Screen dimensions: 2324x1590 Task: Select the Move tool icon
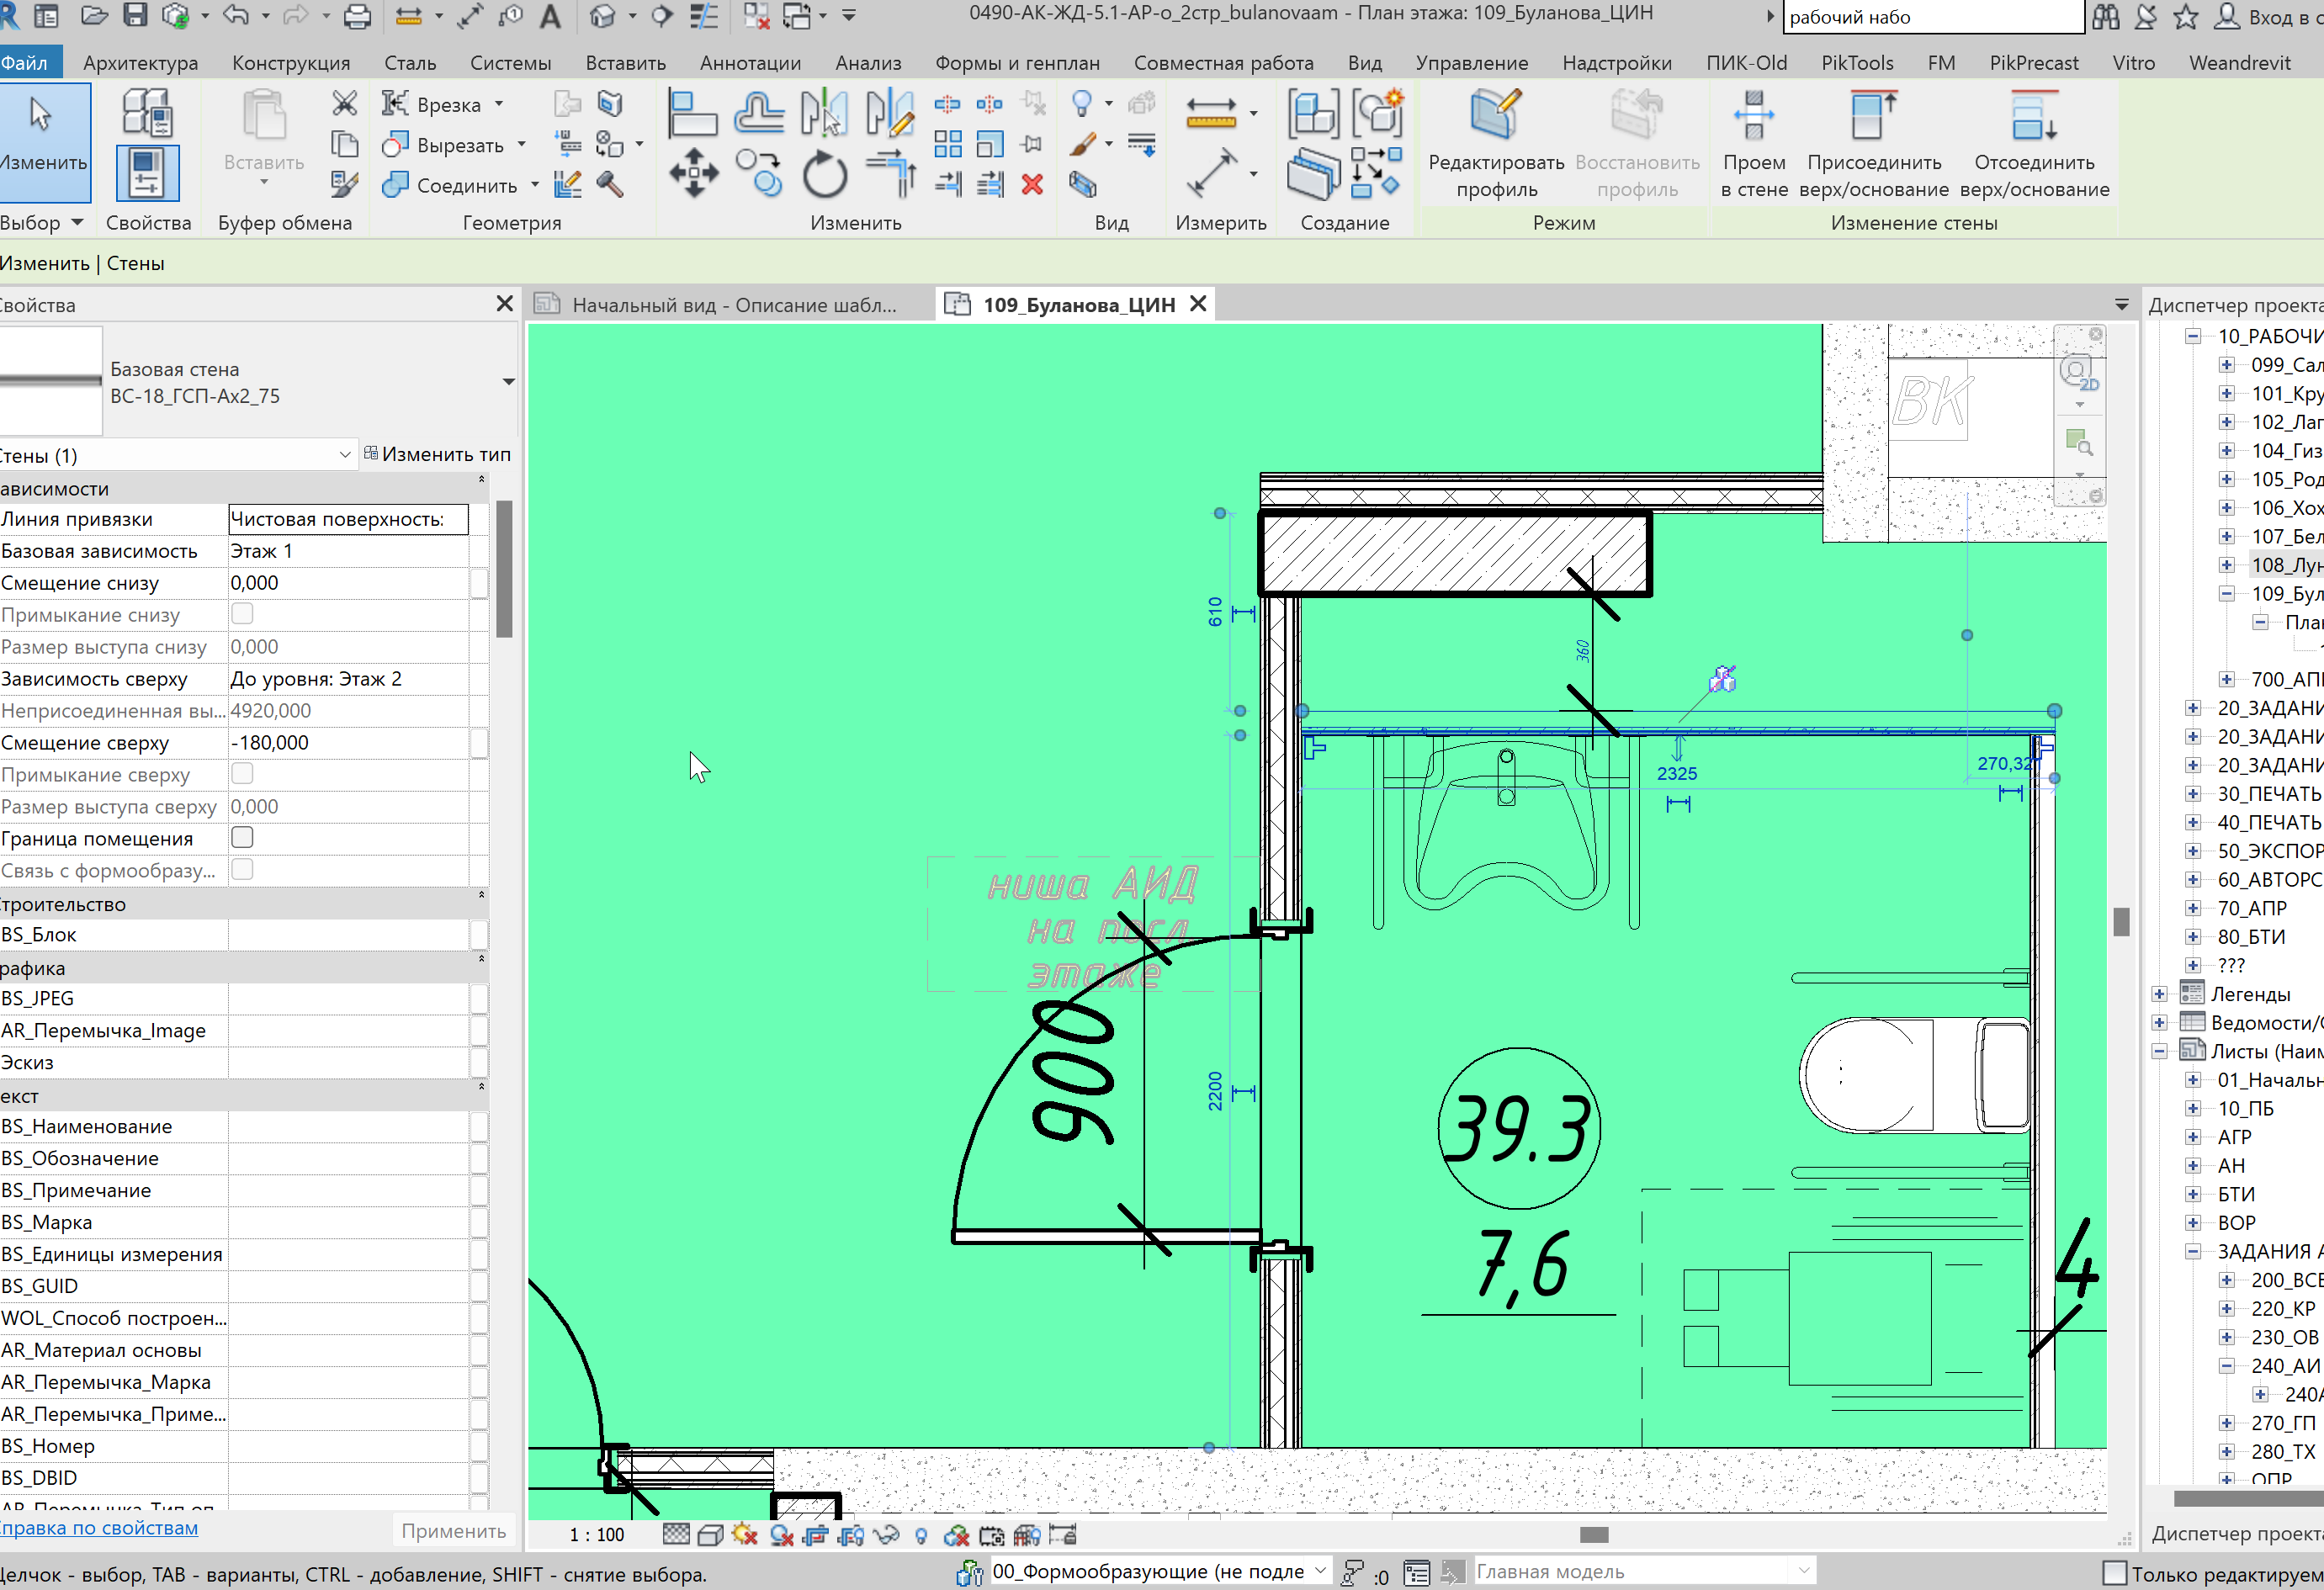[x=693, y=174]
